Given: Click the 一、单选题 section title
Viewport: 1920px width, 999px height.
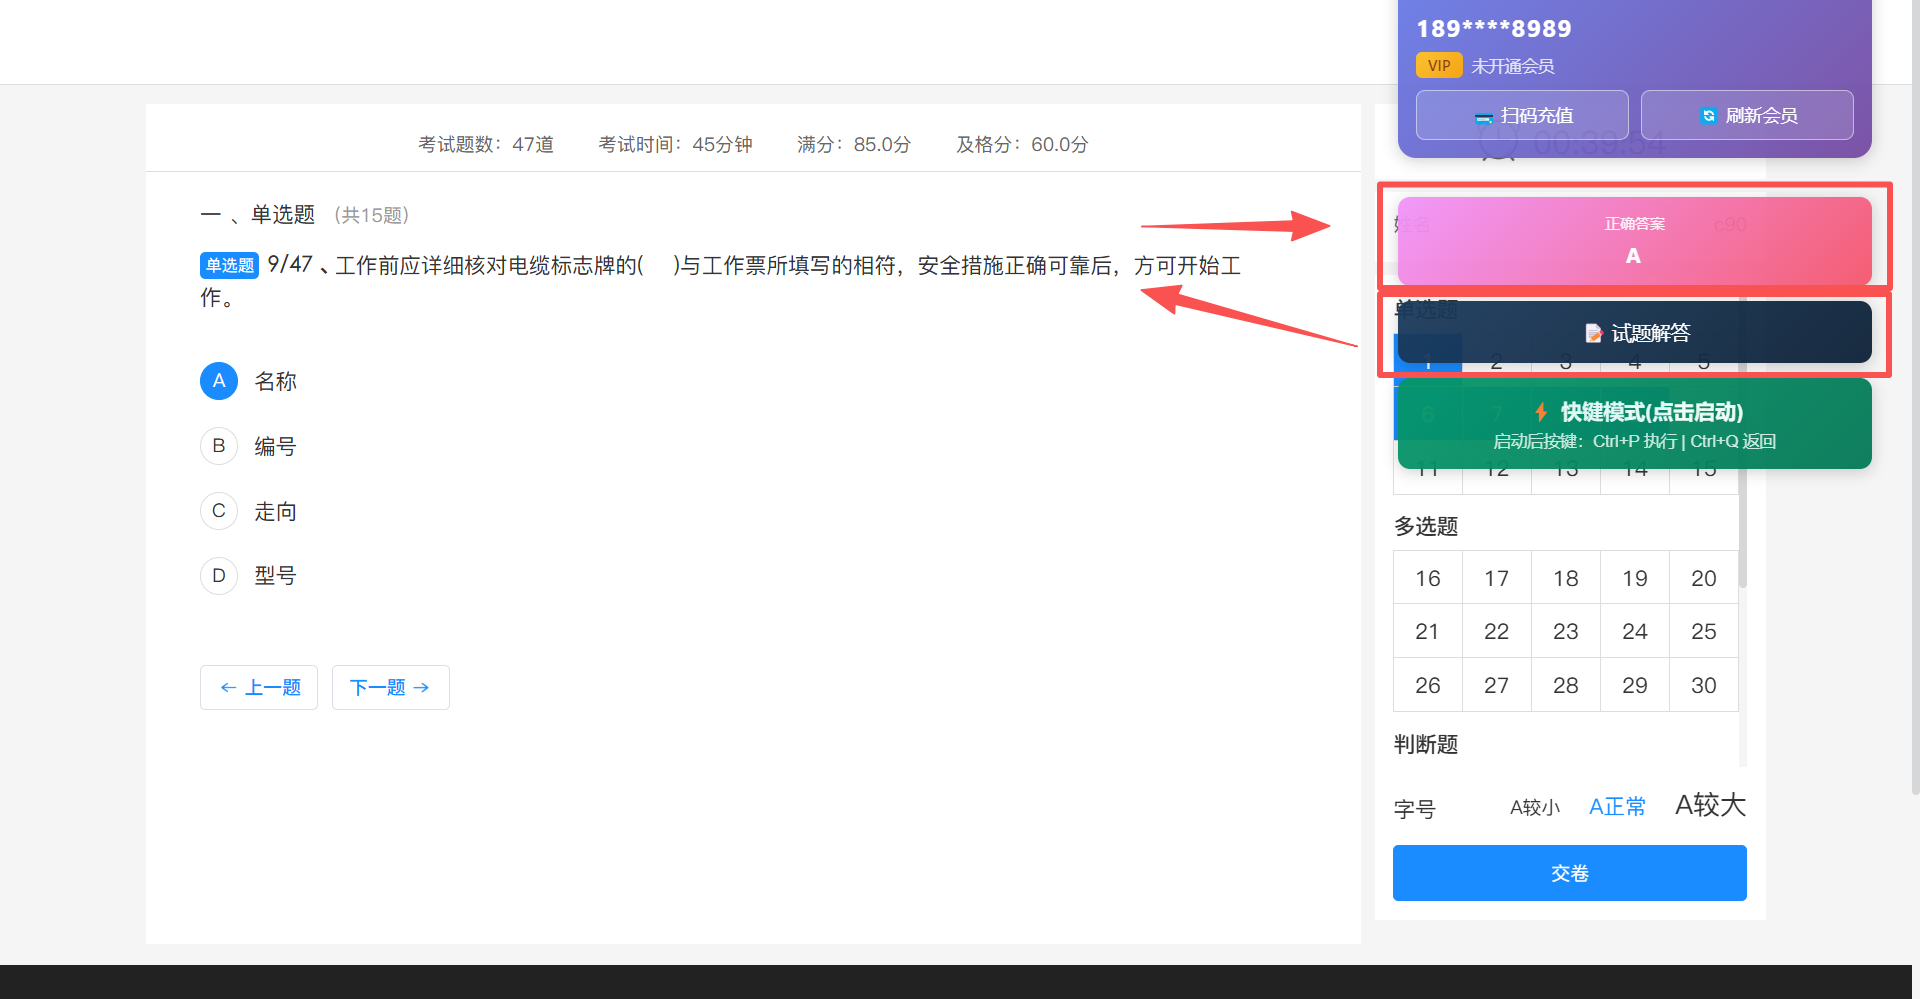Looking at the screenshot, I should tap(258, 215).
